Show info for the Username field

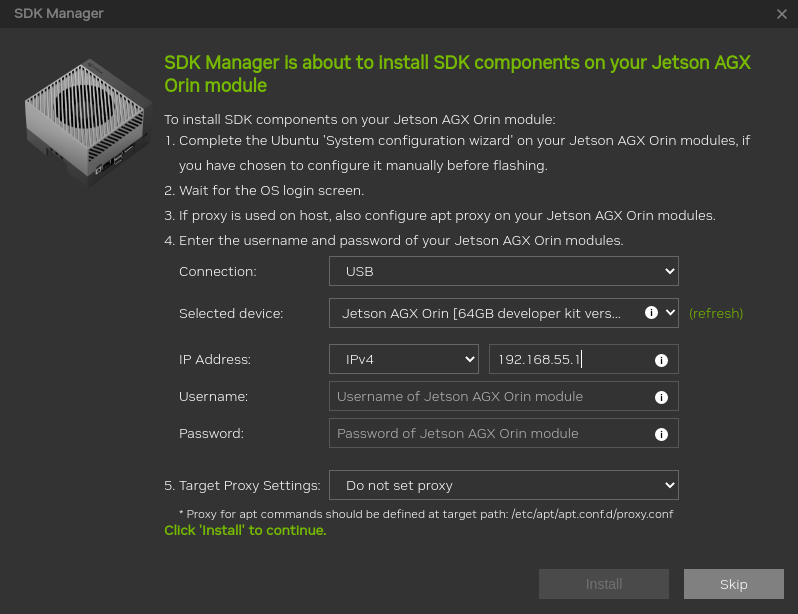click(661, 397)
